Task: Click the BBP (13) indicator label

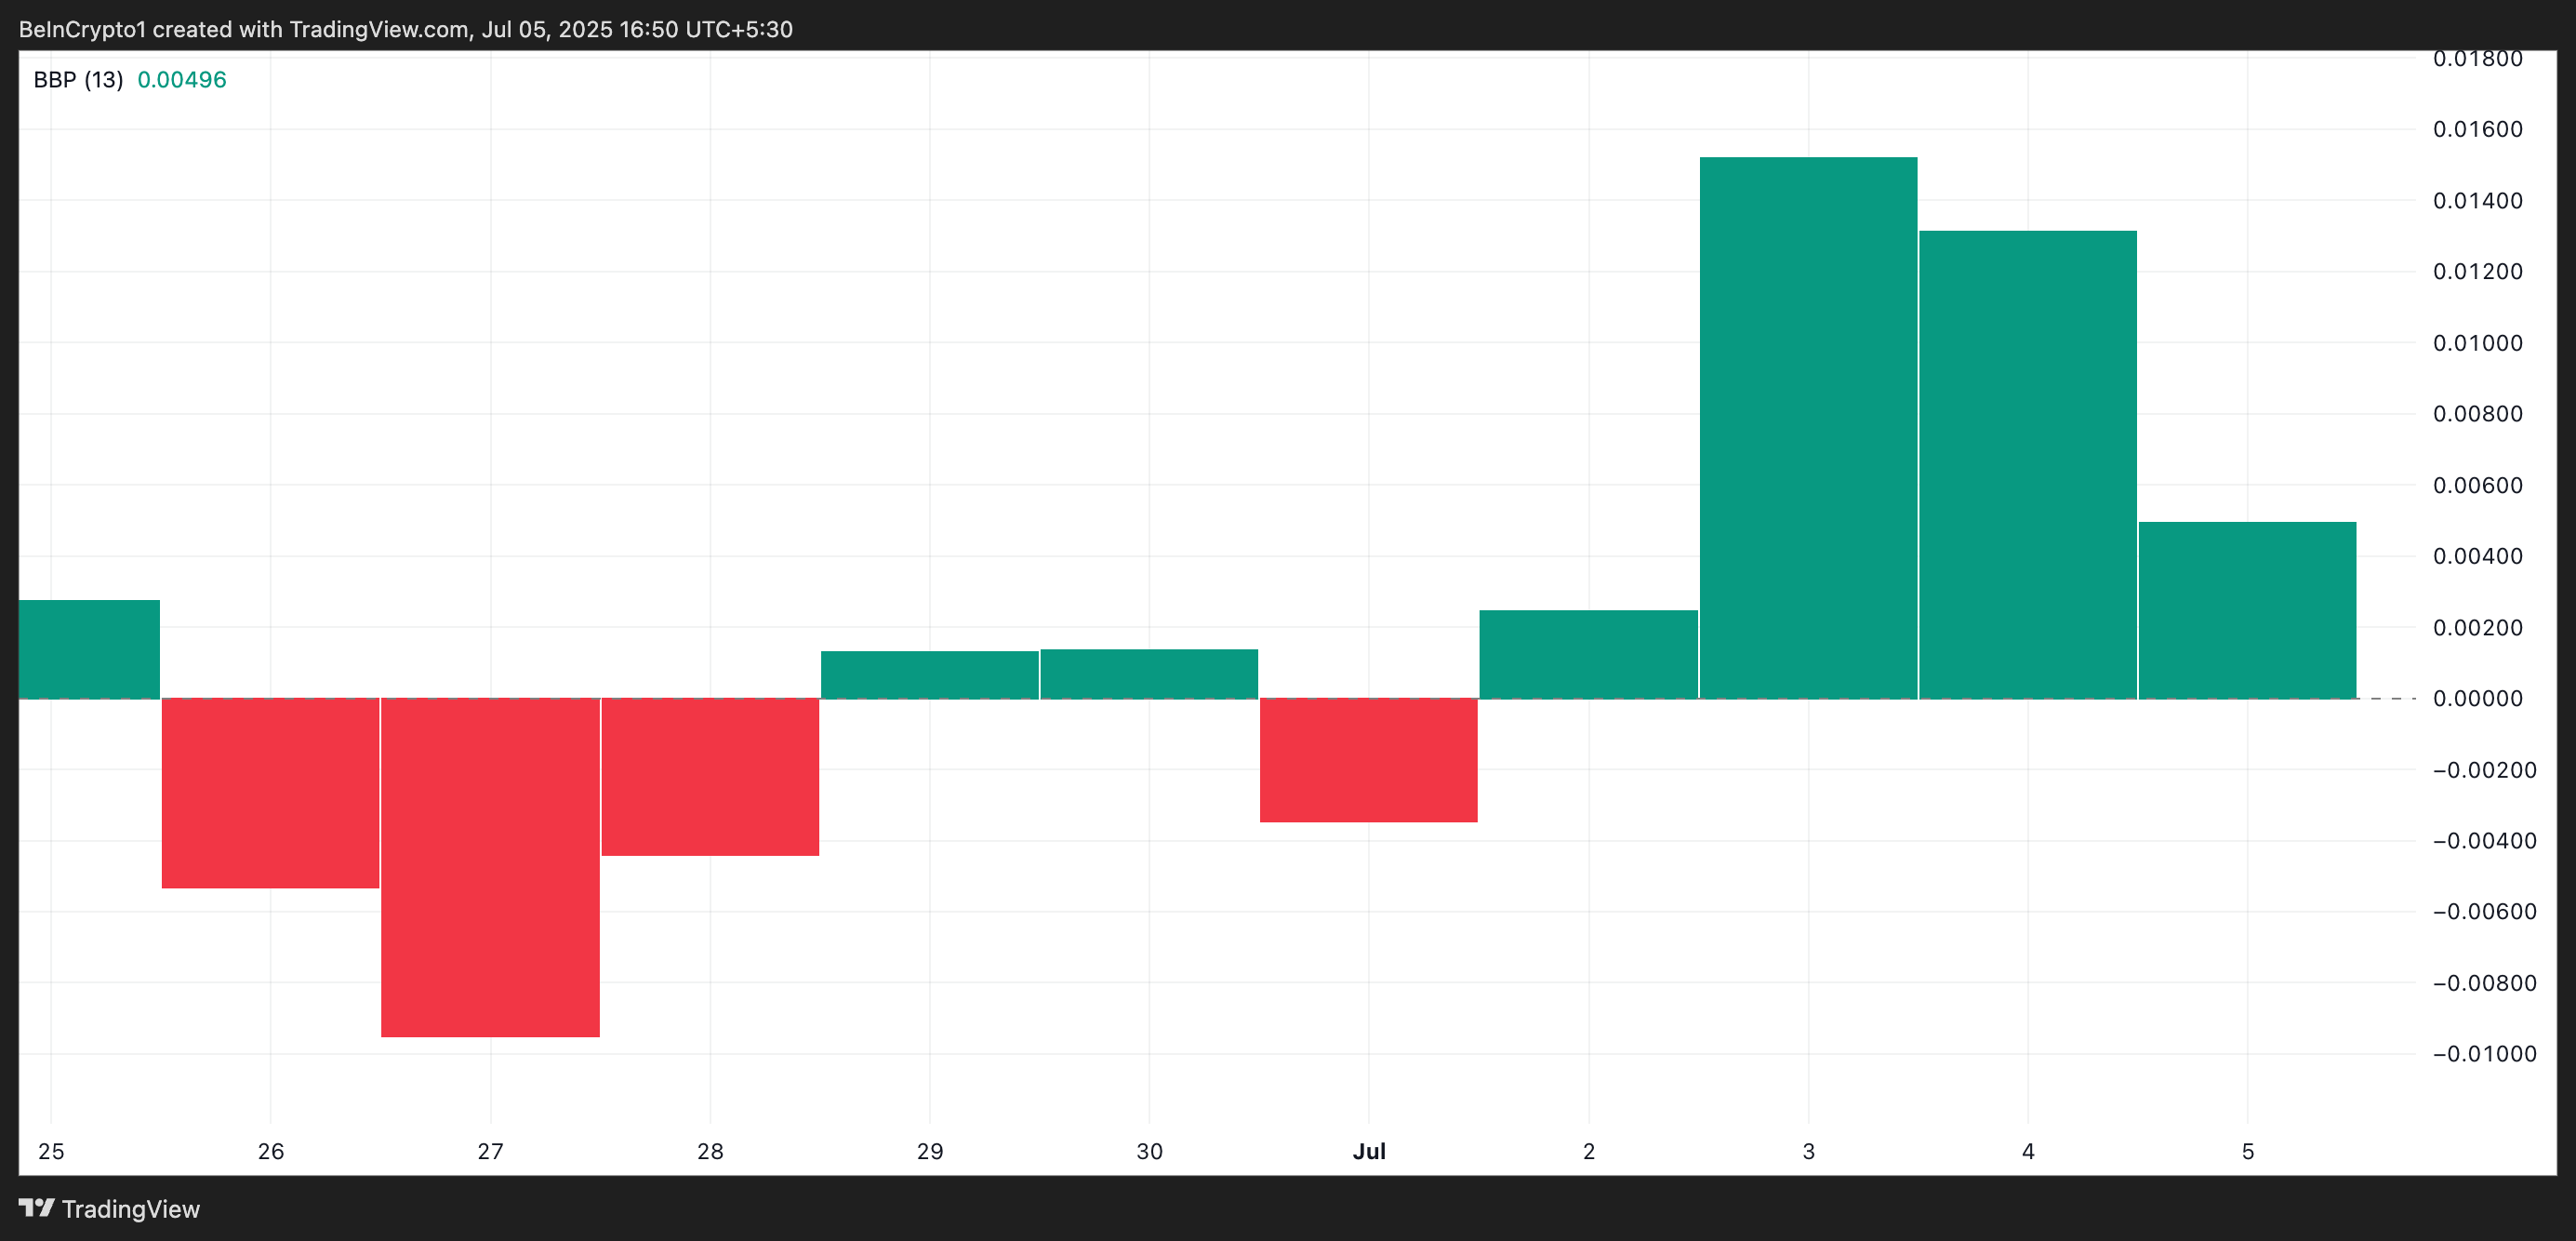Action: pyautogui.click(x=78, y=80)
